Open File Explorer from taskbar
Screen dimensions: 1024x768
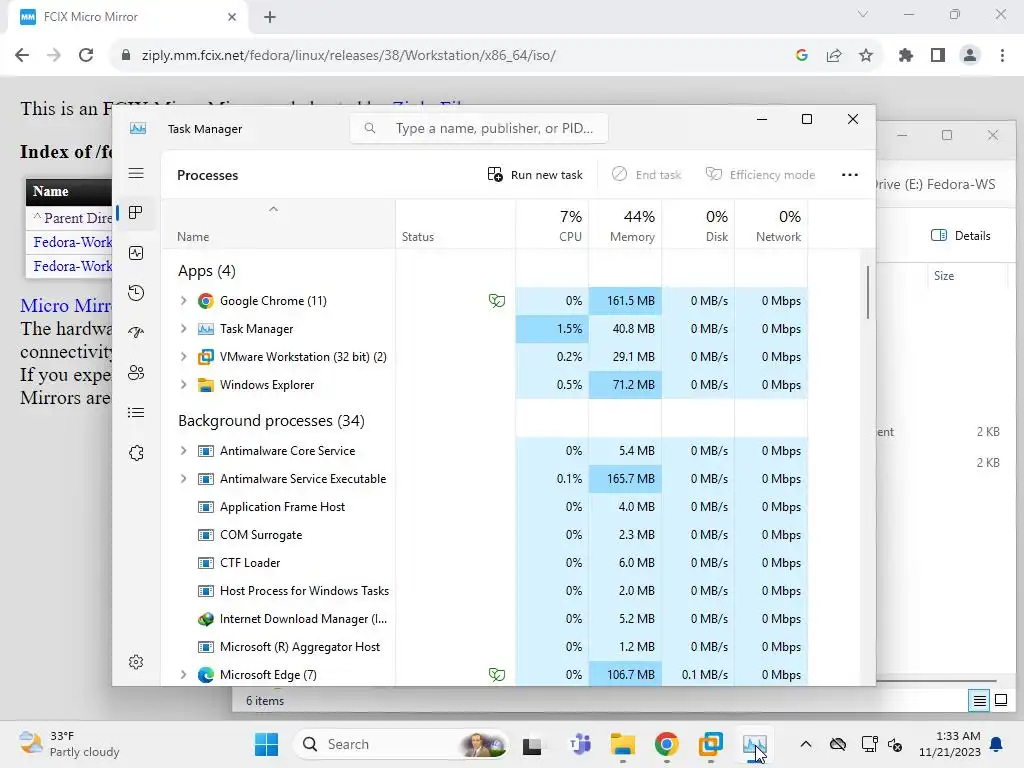pos(622,744)
